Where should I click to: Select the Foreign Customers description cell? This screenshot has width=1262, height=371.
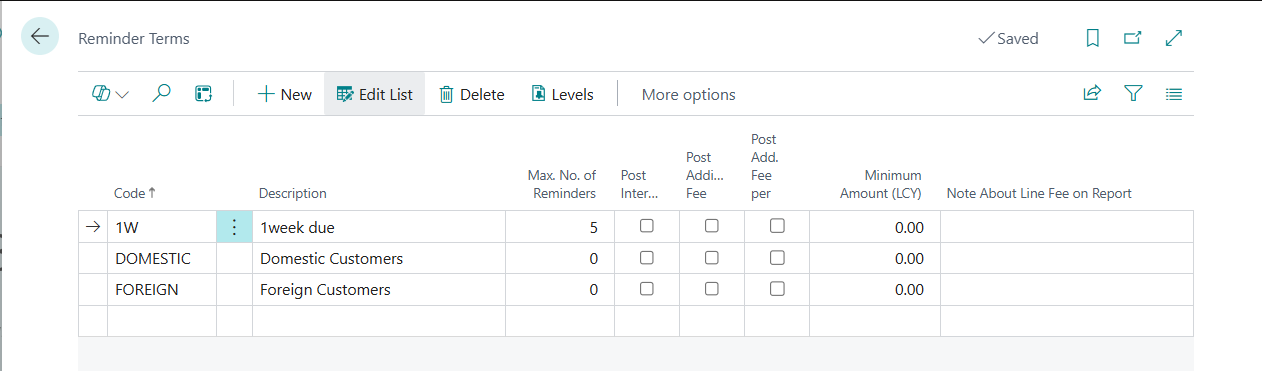tap(379, 290)
